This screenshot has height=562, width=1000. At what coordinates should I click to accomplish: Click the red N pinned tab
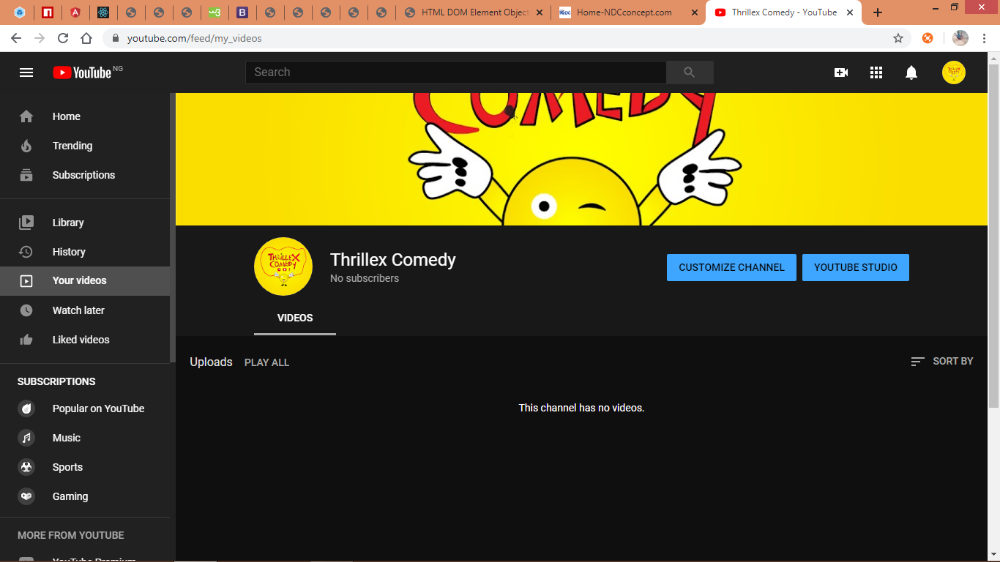click(47, 12)
